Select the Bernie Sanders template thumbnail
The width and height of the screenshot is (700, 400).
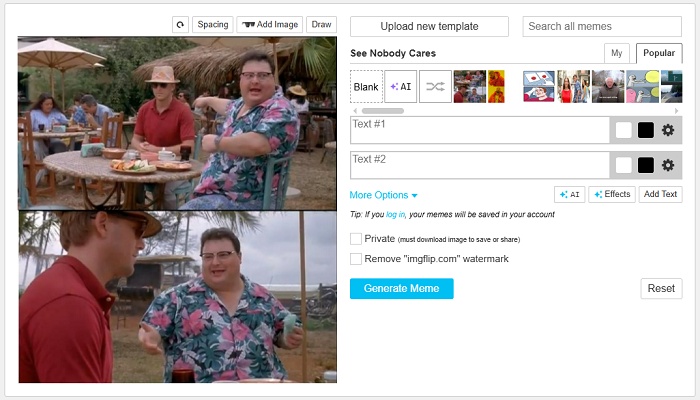[607, 87]
